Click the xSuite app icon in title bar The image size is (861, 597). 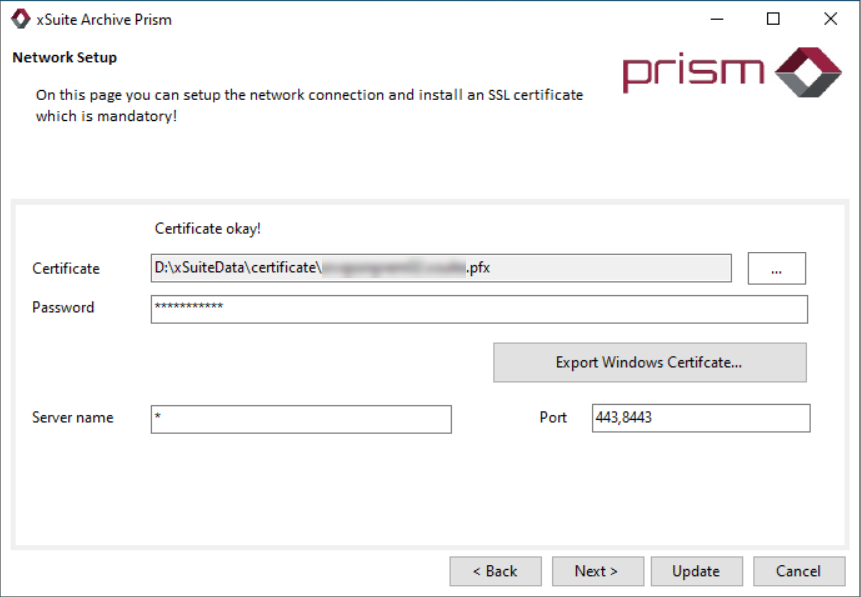coord(20,19)
